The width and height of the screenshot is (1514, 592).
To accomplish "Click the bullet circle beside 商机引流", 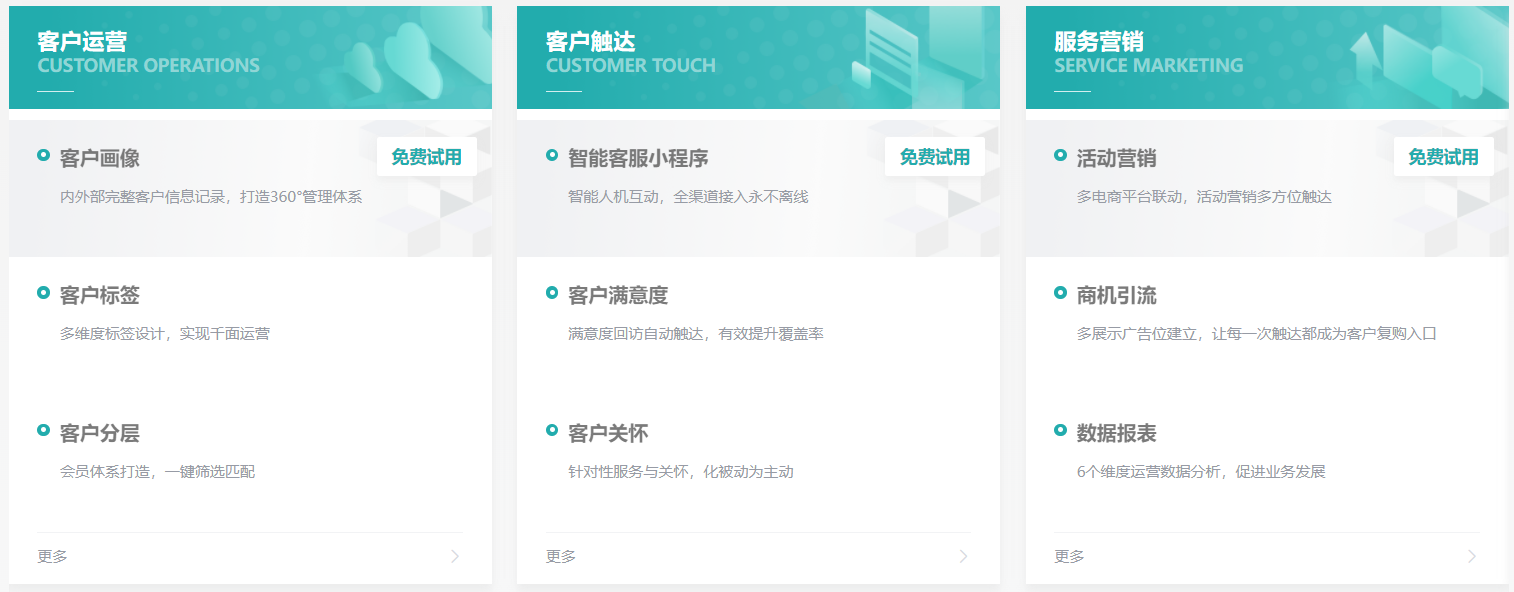I will click(x=1060, y=292).
